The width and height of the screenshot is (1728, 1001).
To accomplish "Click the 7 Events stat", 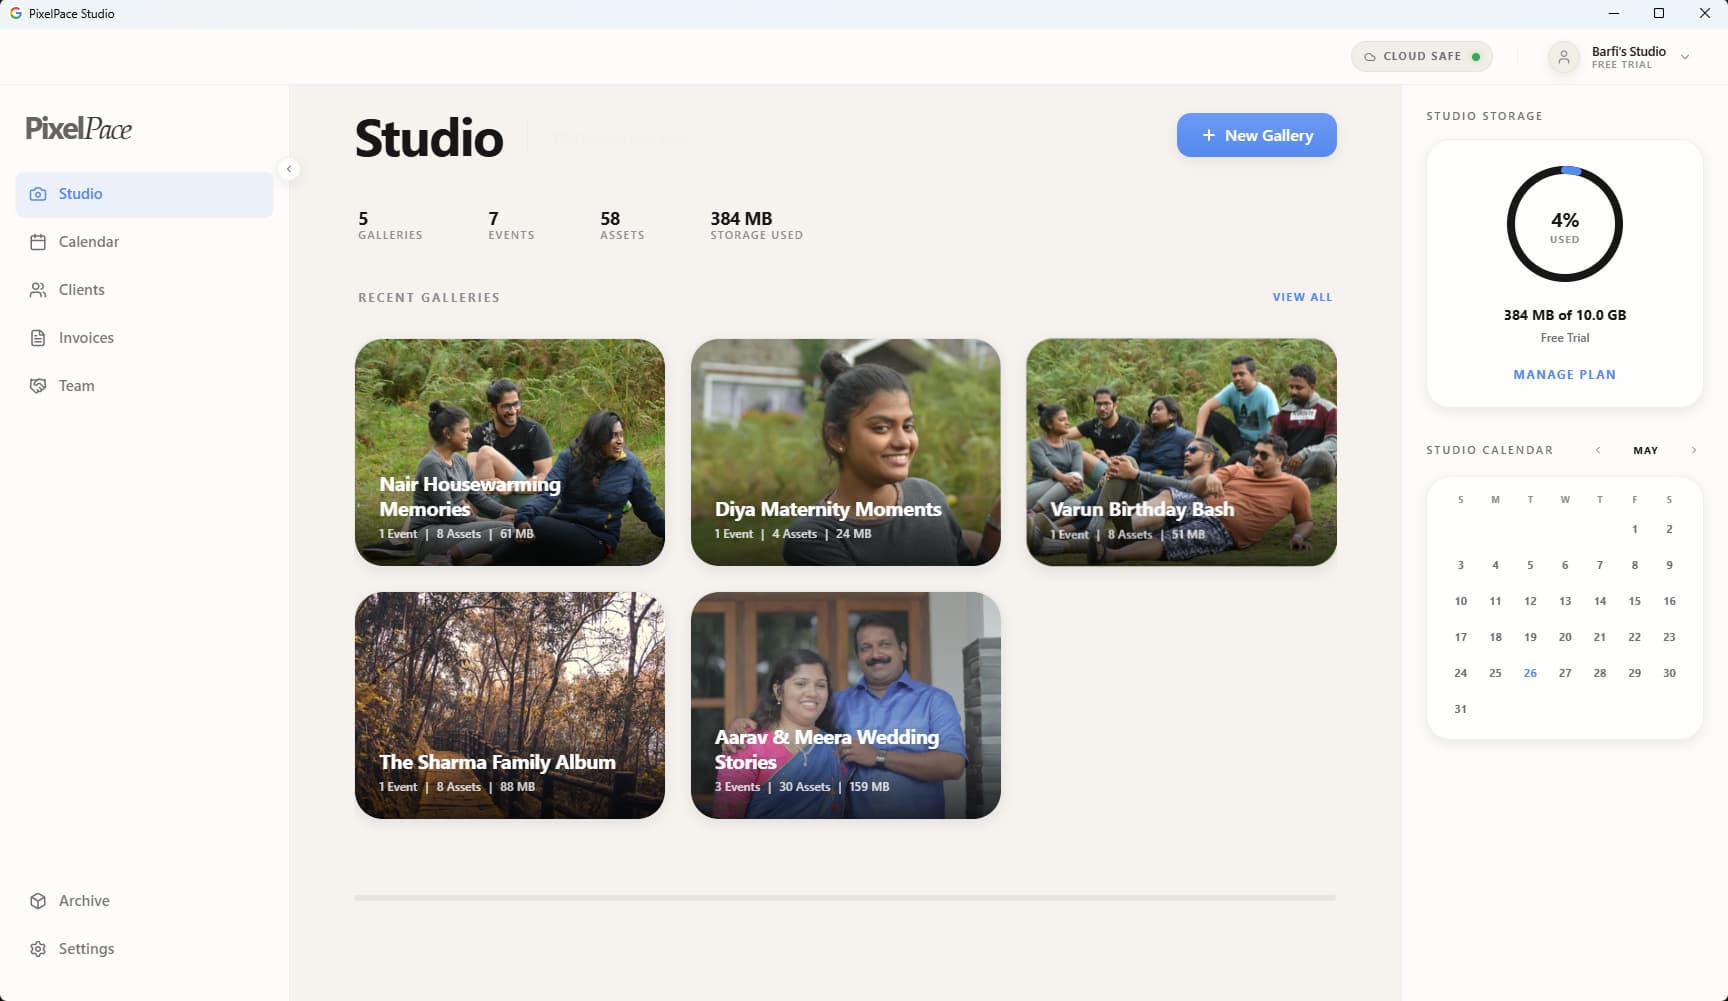I will click(x=511, y=225).
